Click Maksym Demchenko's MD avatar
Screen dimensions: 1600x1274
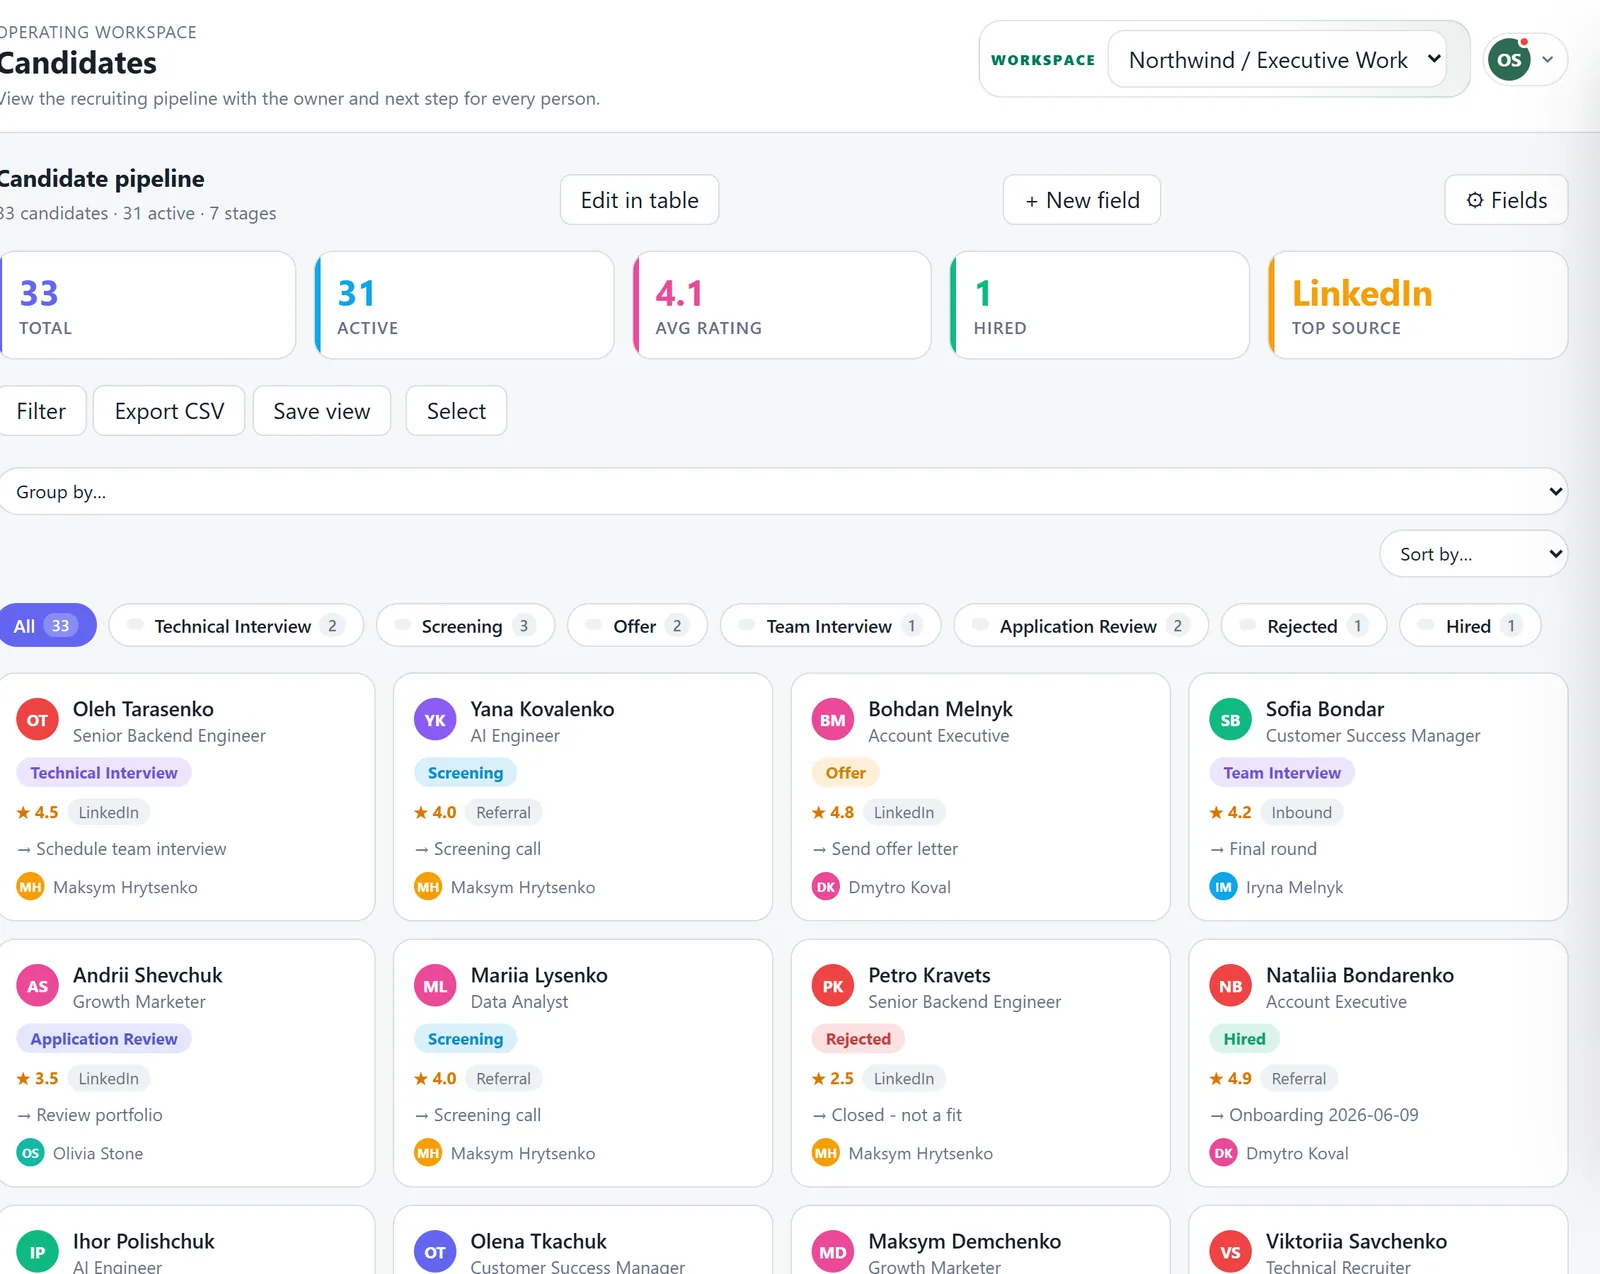tap(833, 1252)
